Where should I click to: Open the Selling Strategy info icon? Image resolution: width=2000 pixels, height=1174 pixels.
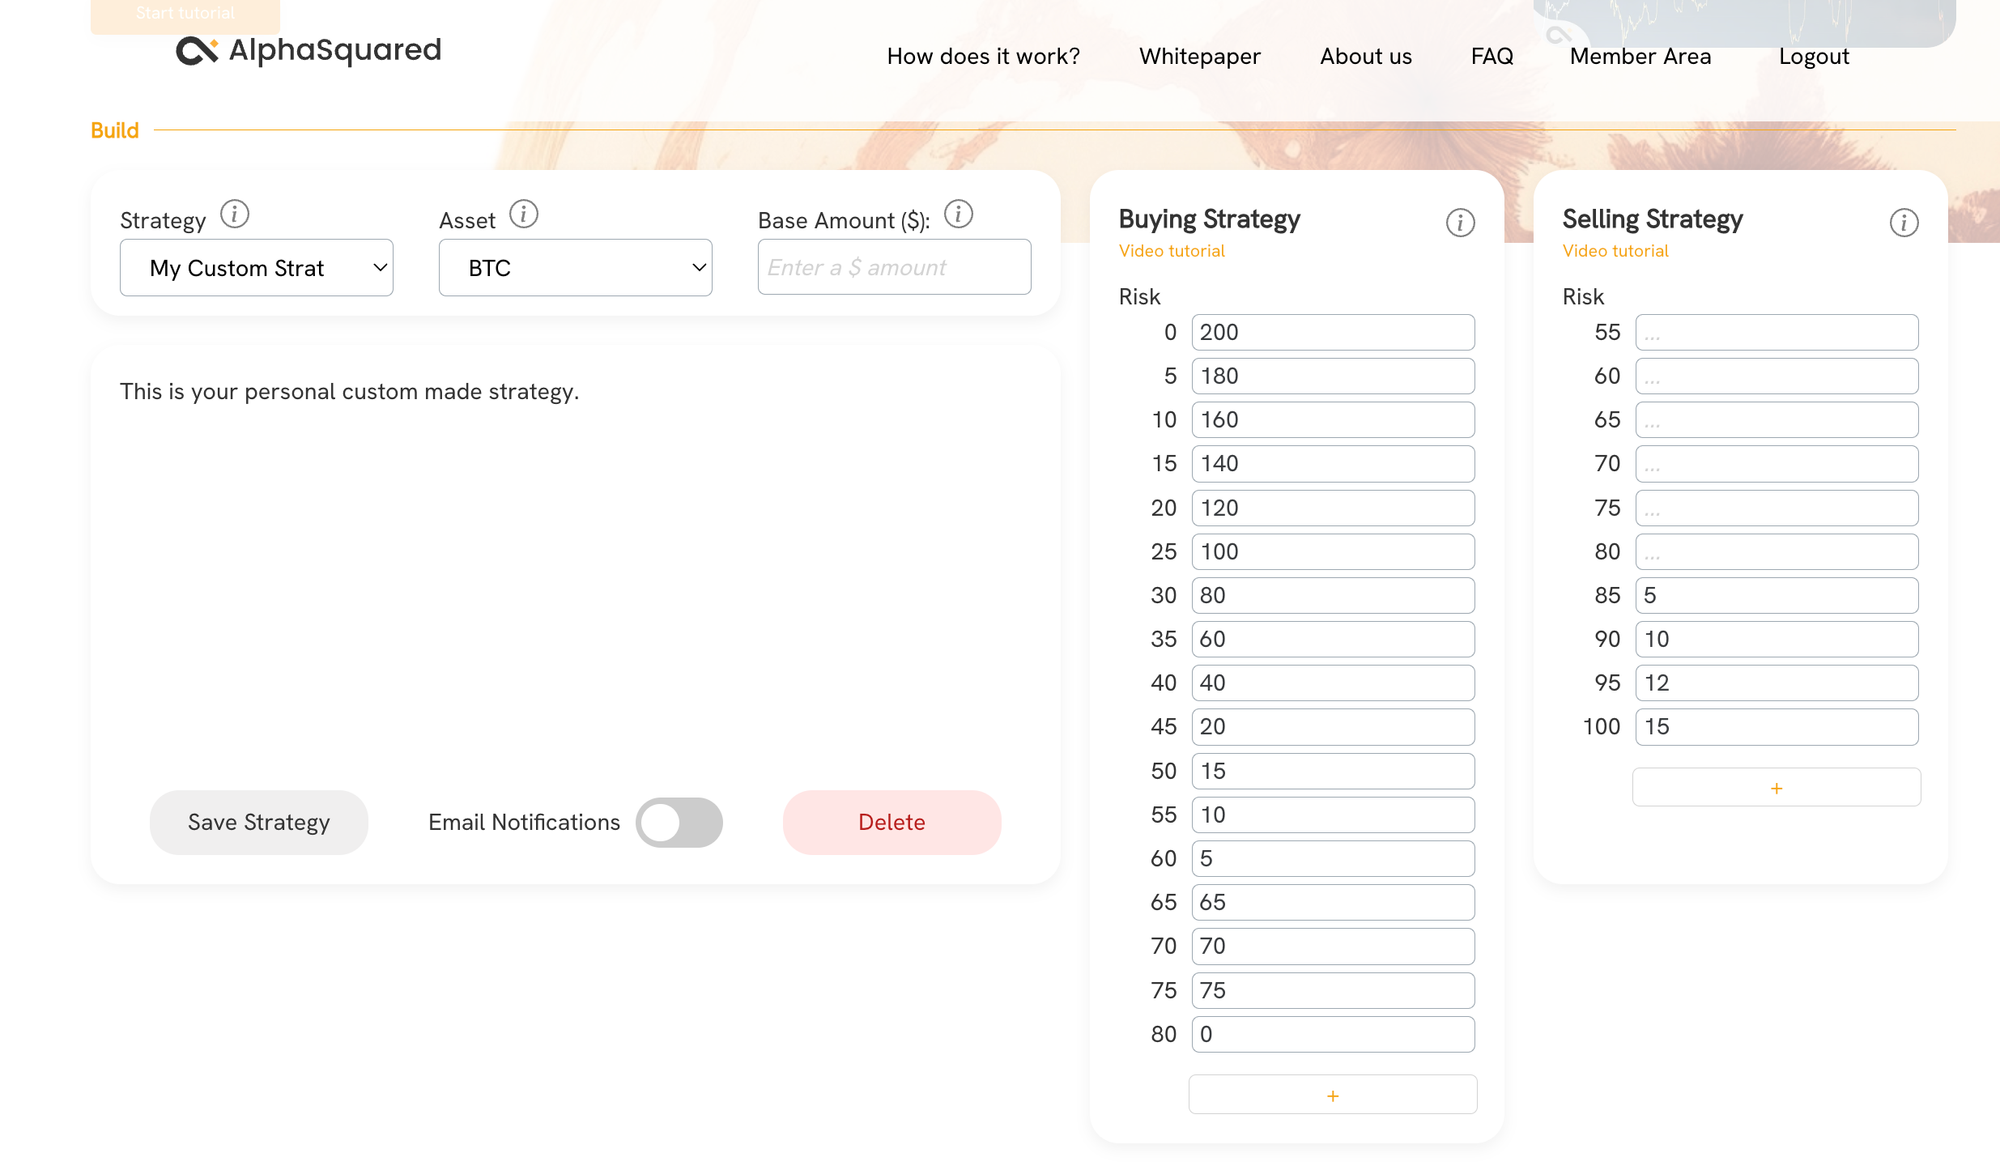pyautogui.click(x=1903, y=223)
